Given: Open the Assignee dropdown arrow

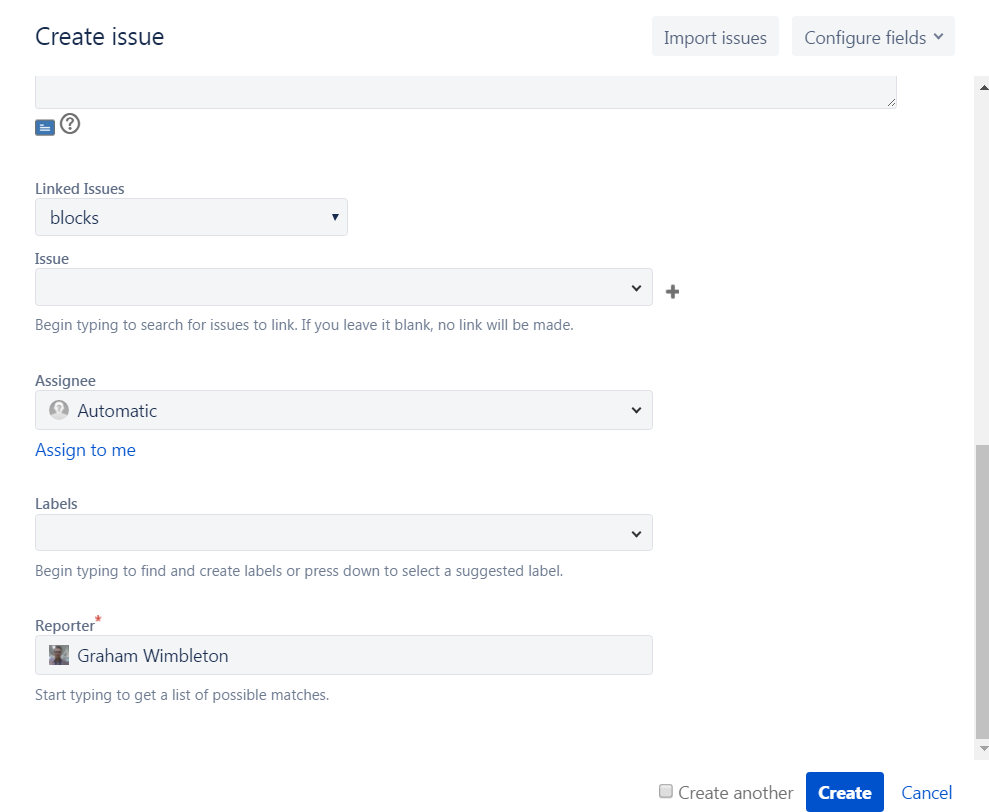Looking at the screenshot, I should [x=636, y=410].
